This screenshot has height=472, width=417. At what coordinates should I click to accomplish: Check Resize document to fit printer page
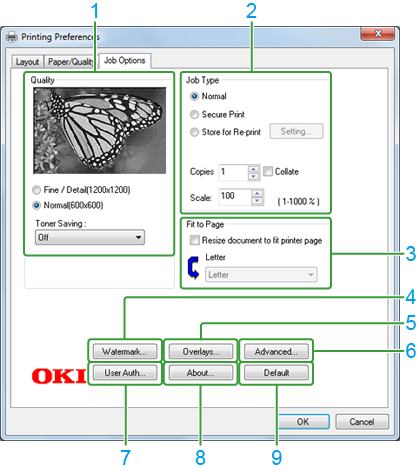(195, 240)
